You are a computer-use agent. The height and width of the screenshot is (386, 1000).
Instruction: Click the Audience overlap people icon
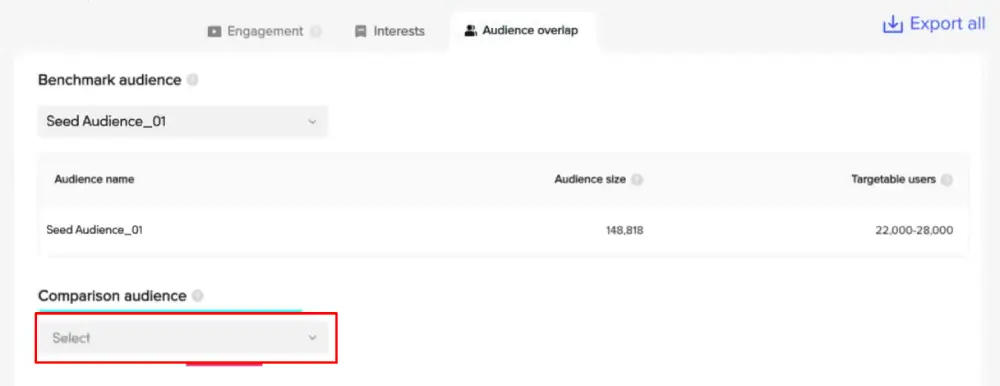pos(471,31)
